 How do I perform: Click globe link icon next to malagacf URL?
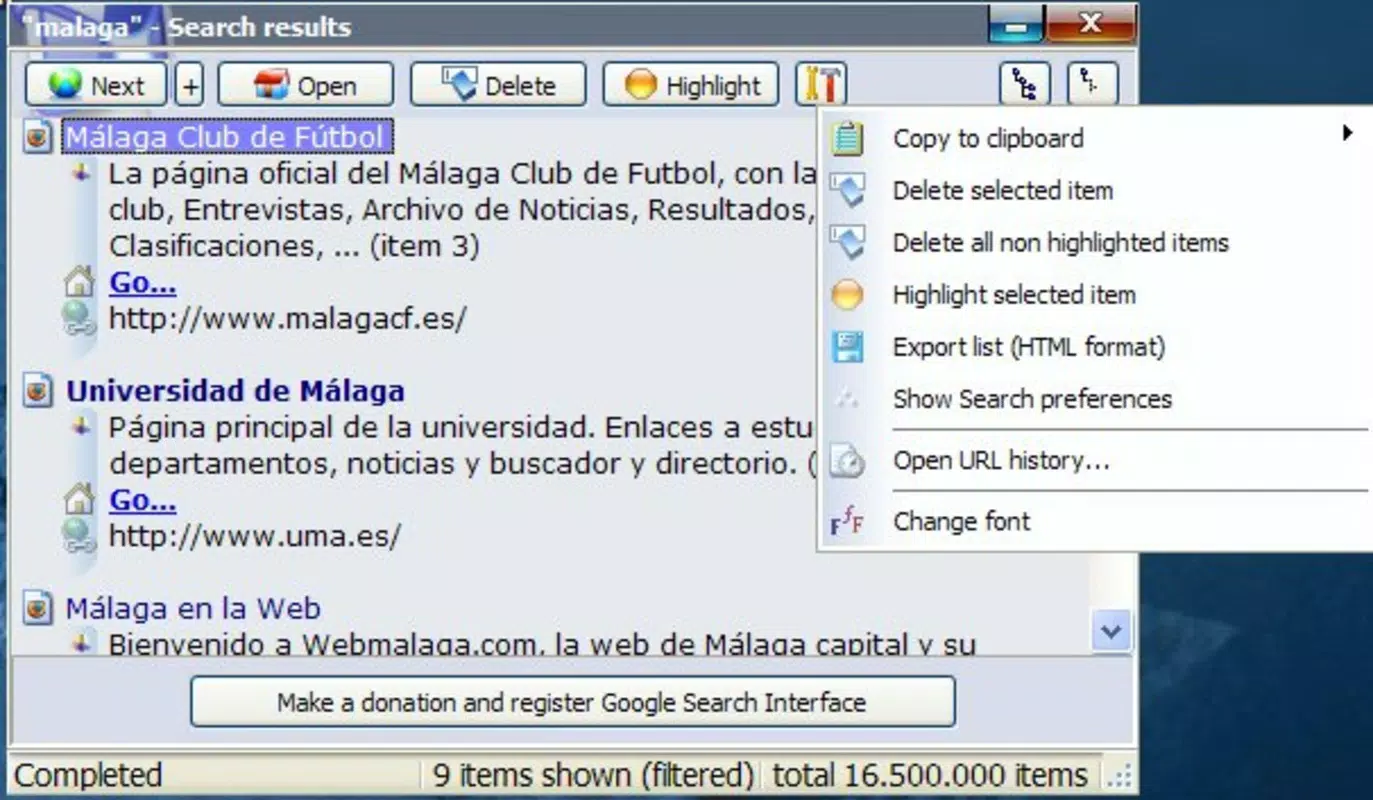pyautogui.click(x=78, y=319)
